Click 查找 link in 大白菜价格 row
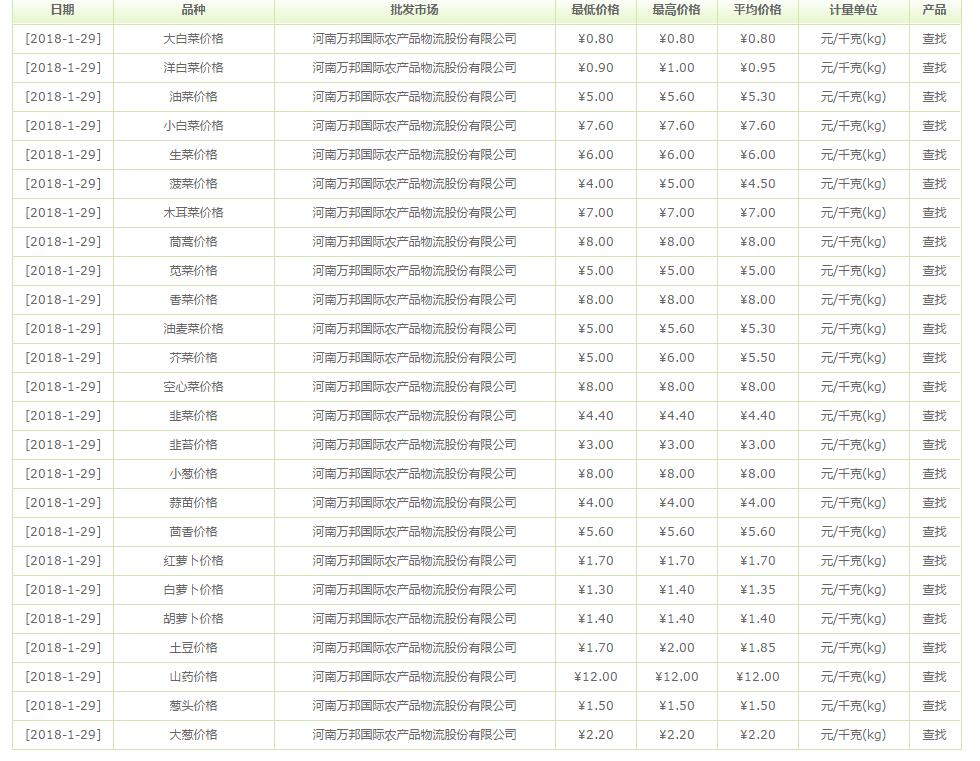The image size is (980, 761). click(x=933, y=39)
